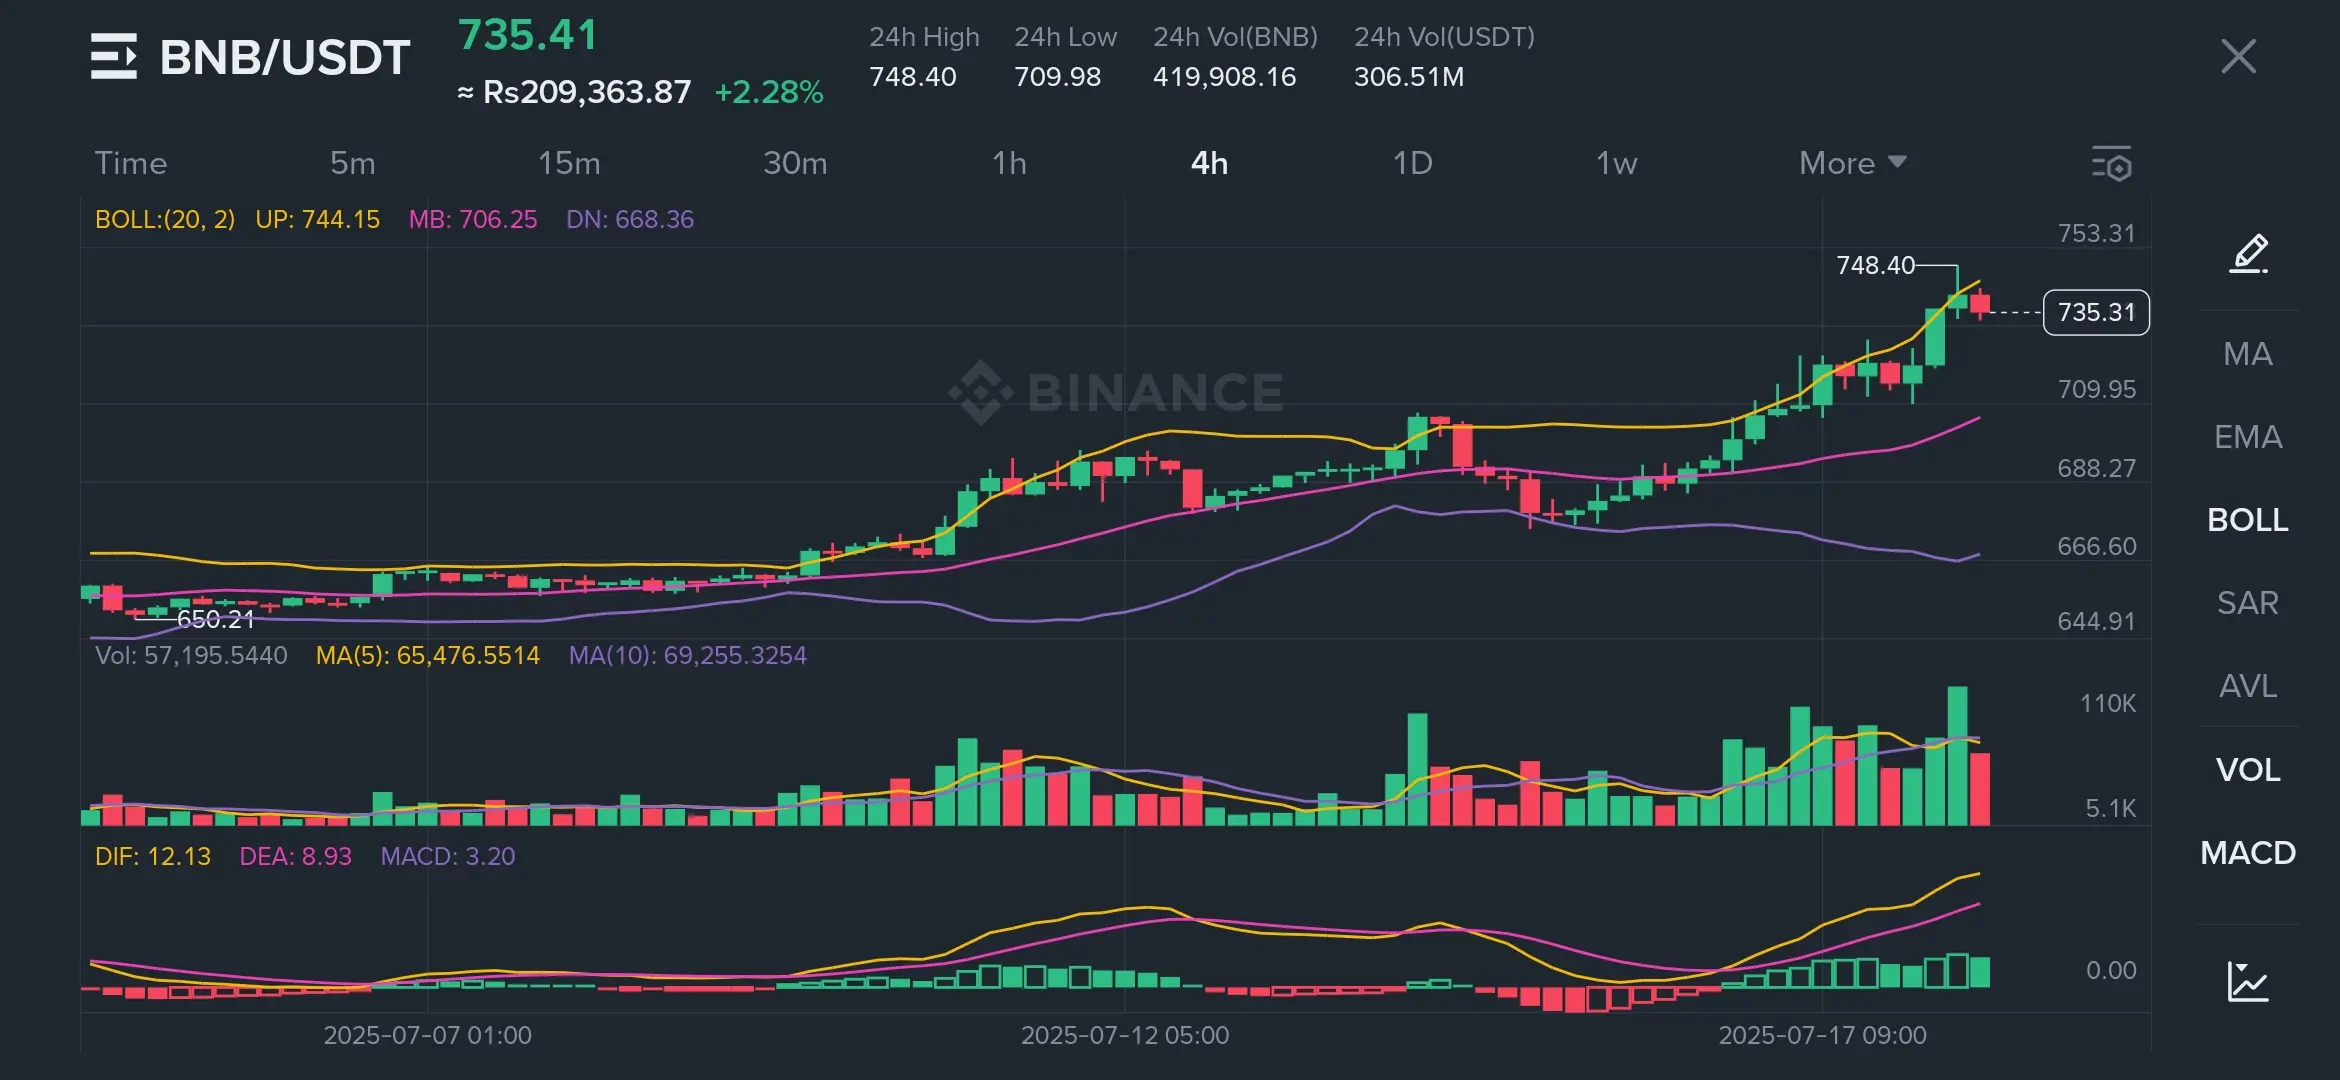Select the 4h interval
Viewport: 2340px width, 1080px height.
point(1209,163)
